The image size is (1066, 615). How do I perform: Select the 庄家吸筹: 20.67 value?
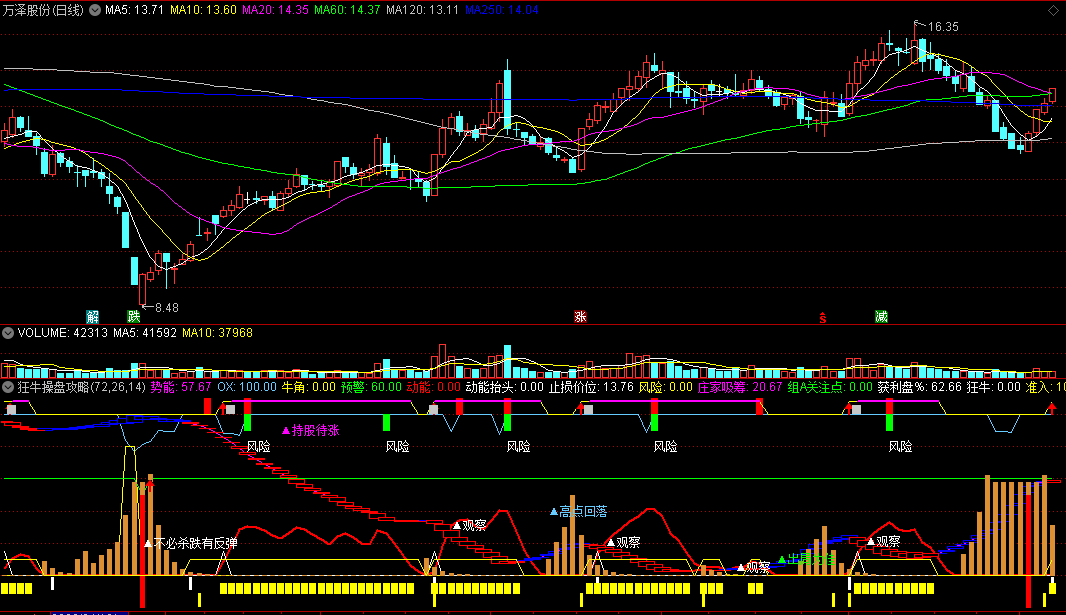740,387
